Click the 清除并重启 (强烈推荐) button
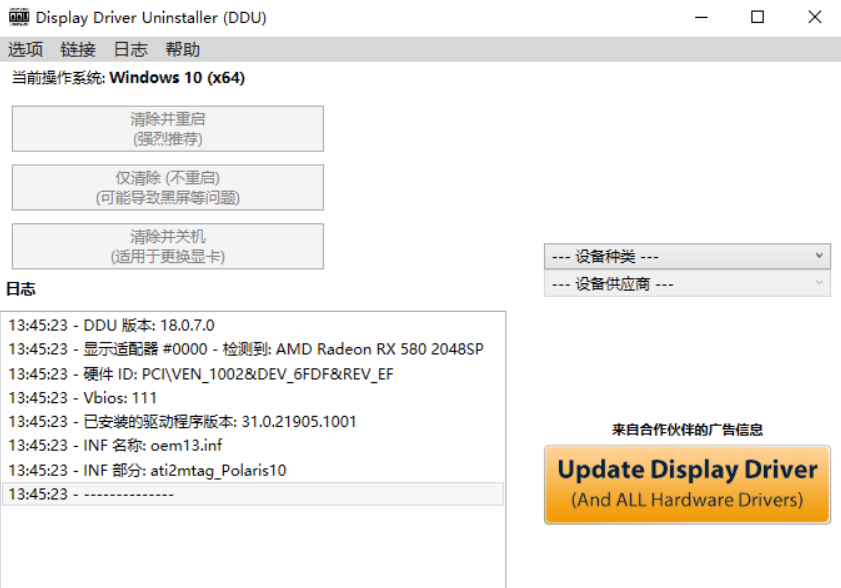Screen dimensions: 841x588 coord(168,129)
